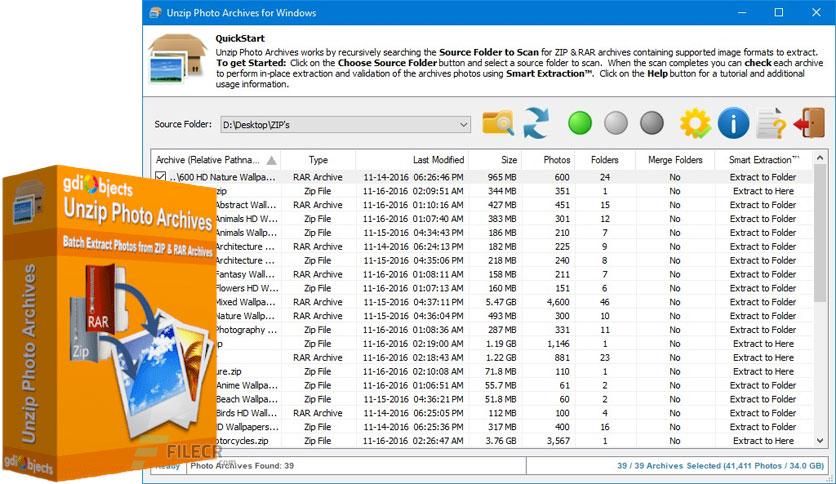This screenshot has height=484, width=836.
Task: Sort by Merge Folders column header
Action: [675, 160]
